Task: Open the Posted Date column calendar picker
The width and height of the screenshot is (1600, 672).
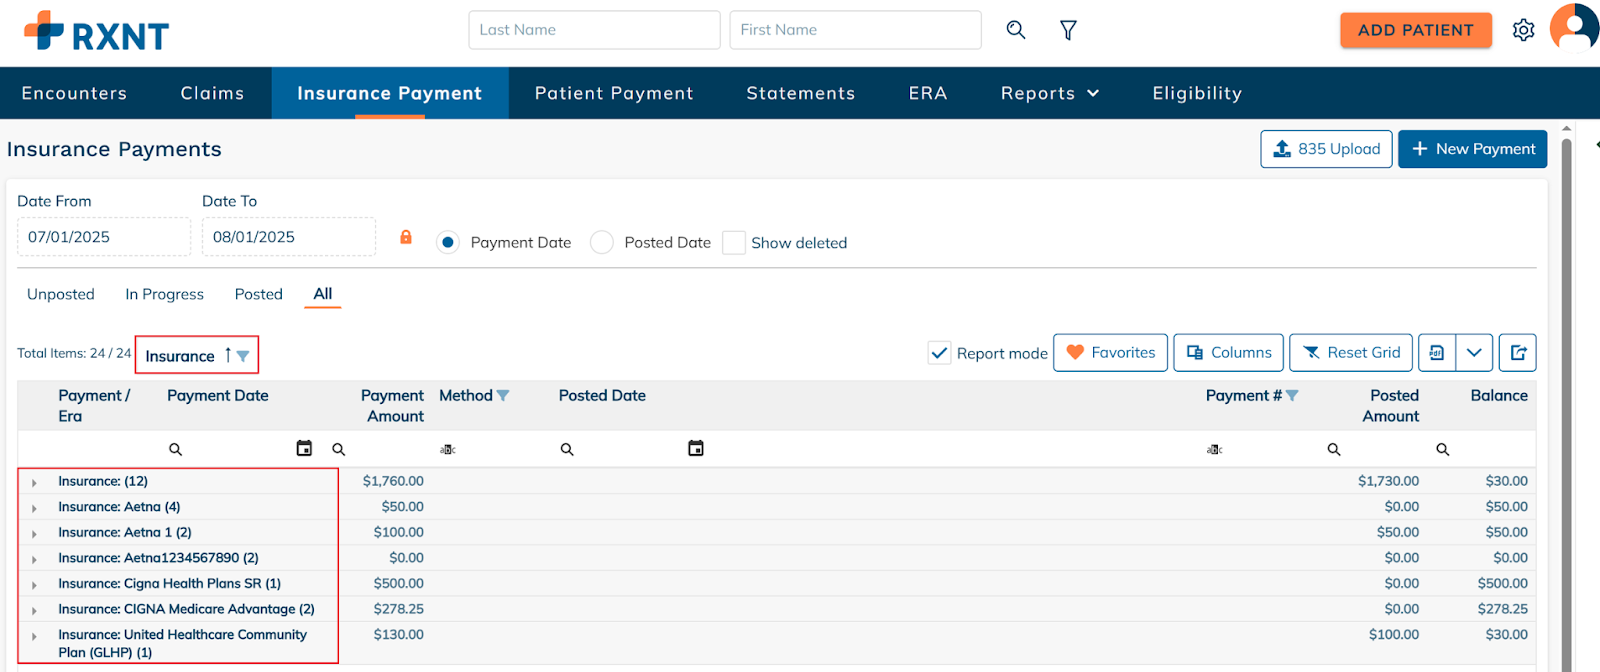Action: click(x=696, y=449)
